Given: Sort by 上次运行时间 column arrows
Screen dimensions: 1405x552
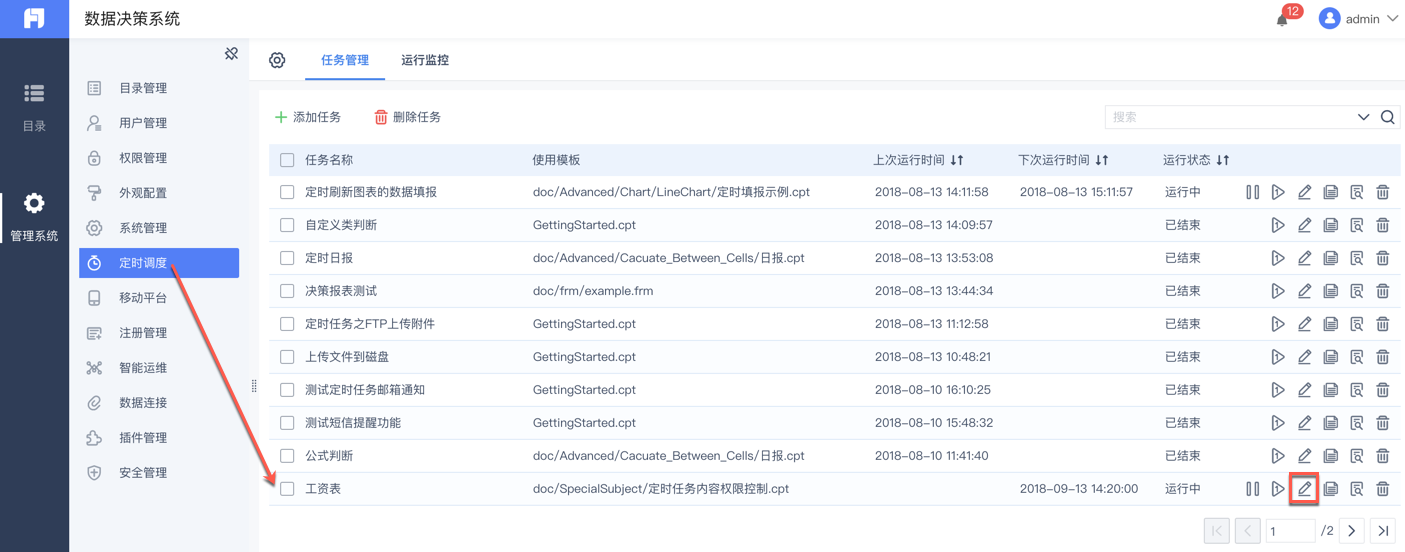Looking at the screenshot, I should click(957, 160).
